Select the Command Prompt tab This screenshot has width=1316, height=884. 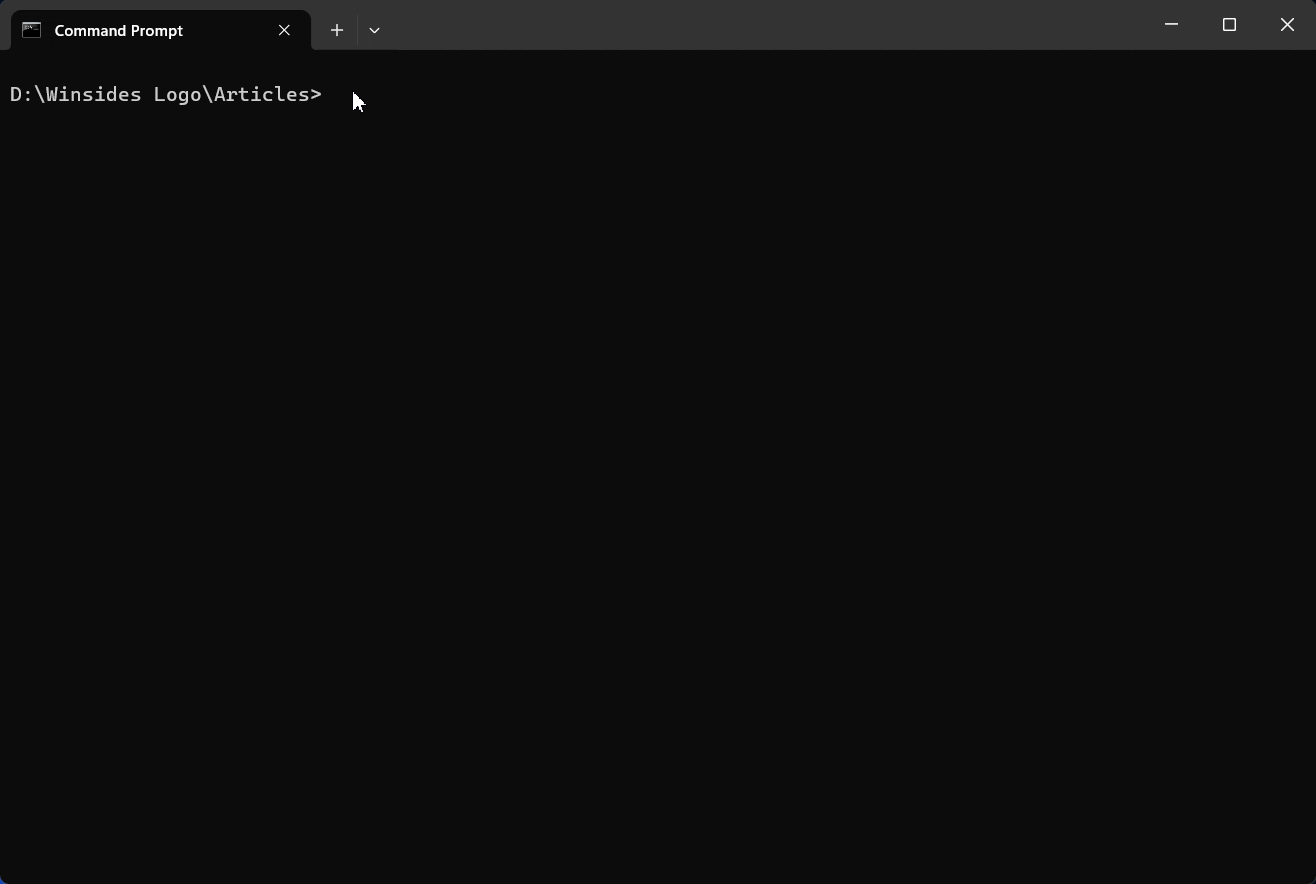pyautogui.click(x=161, y=30)
